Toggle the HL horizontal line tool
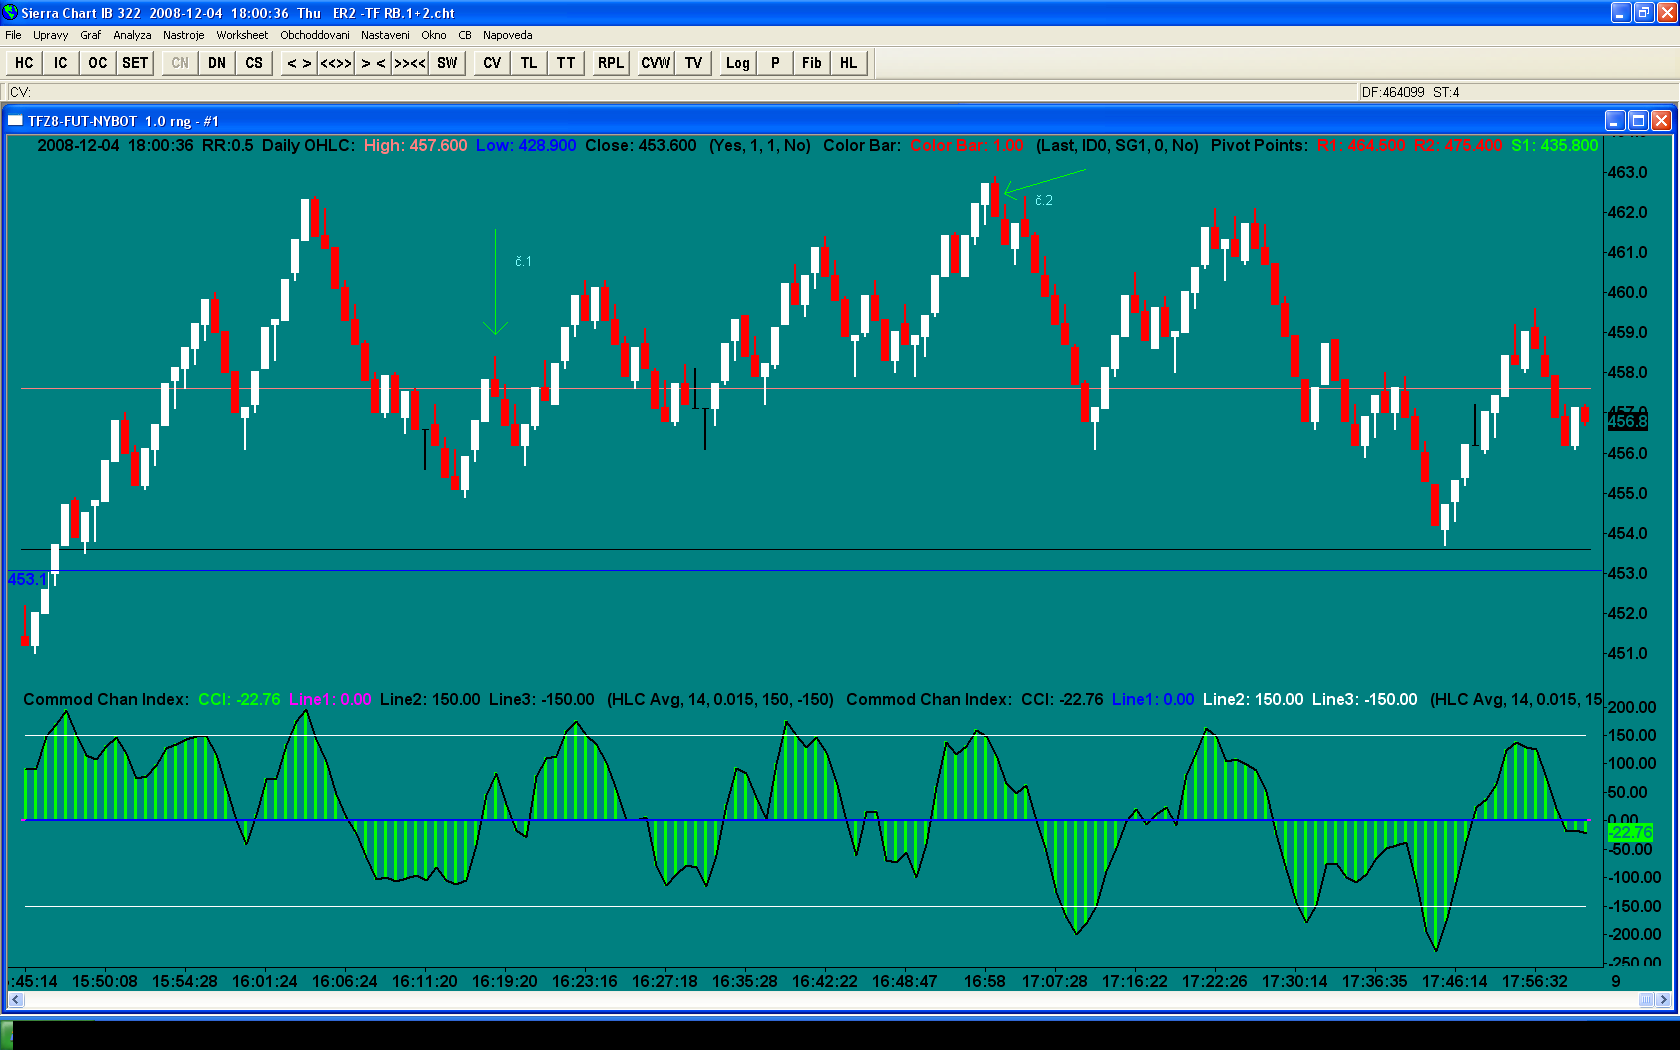1680x1050 pixels. click(848, 63)
